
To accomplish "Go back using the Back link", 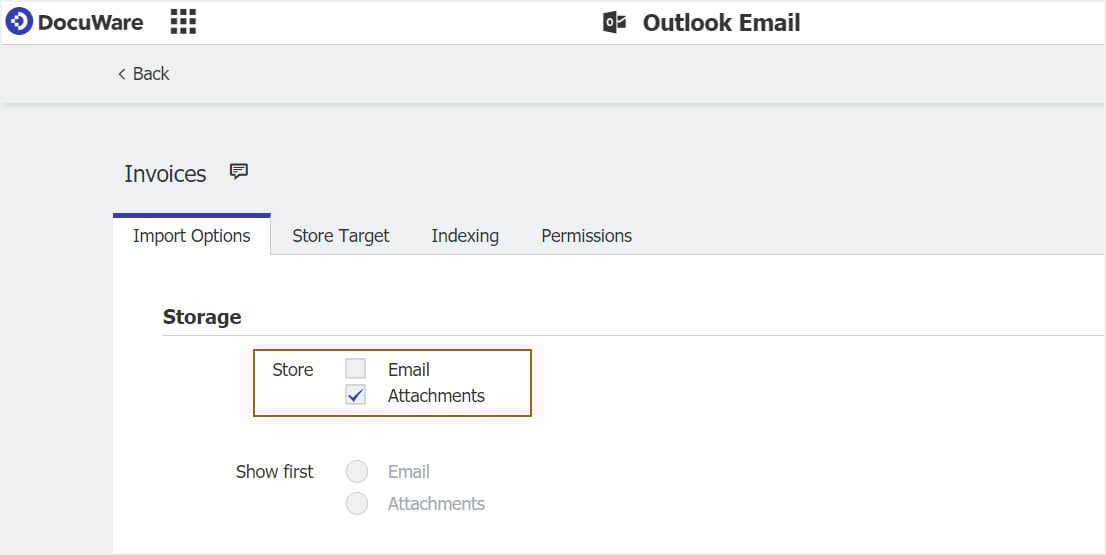I will coord(151,74).
